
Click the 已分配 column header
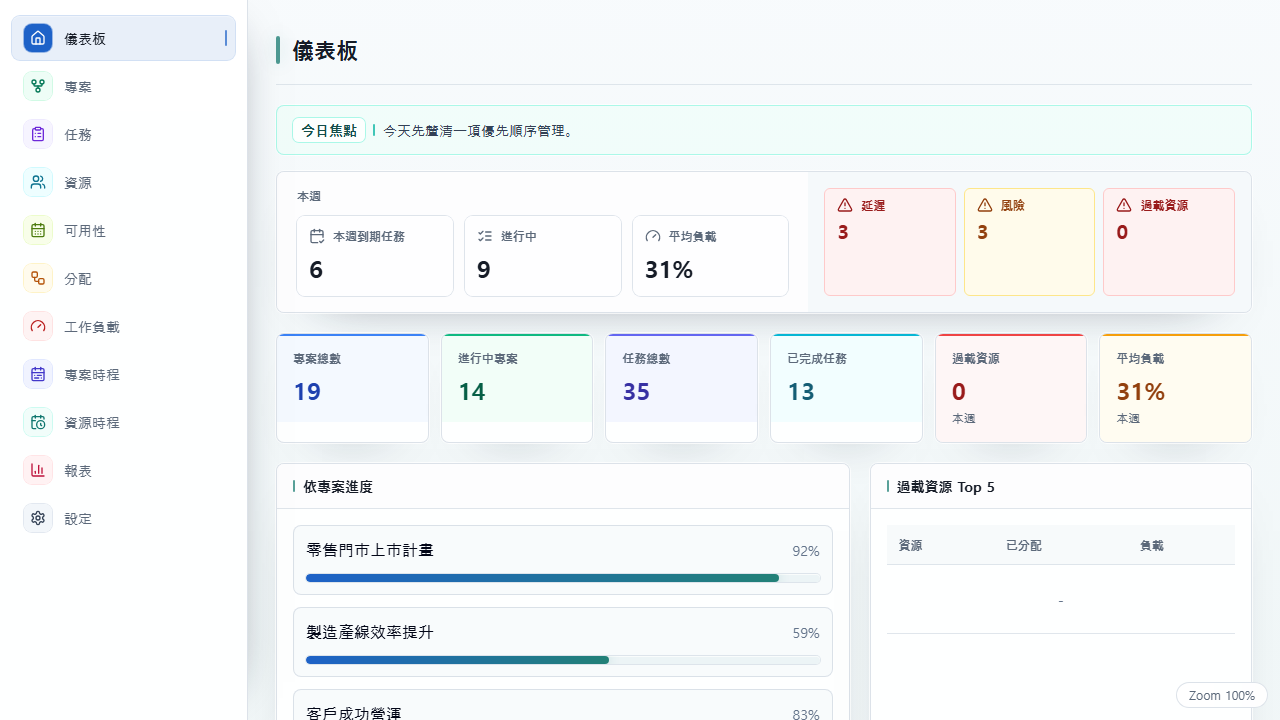tap(1024, 545)
